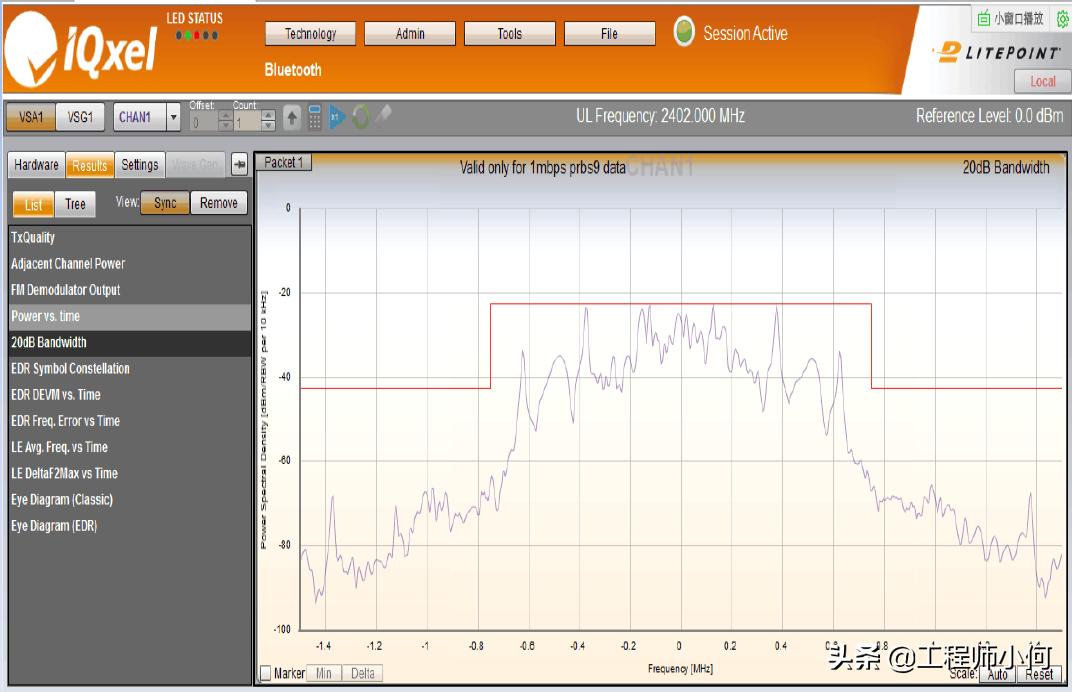Click the Auto scale button
This screenshot has height=692, width=1072.
point(997,674)
